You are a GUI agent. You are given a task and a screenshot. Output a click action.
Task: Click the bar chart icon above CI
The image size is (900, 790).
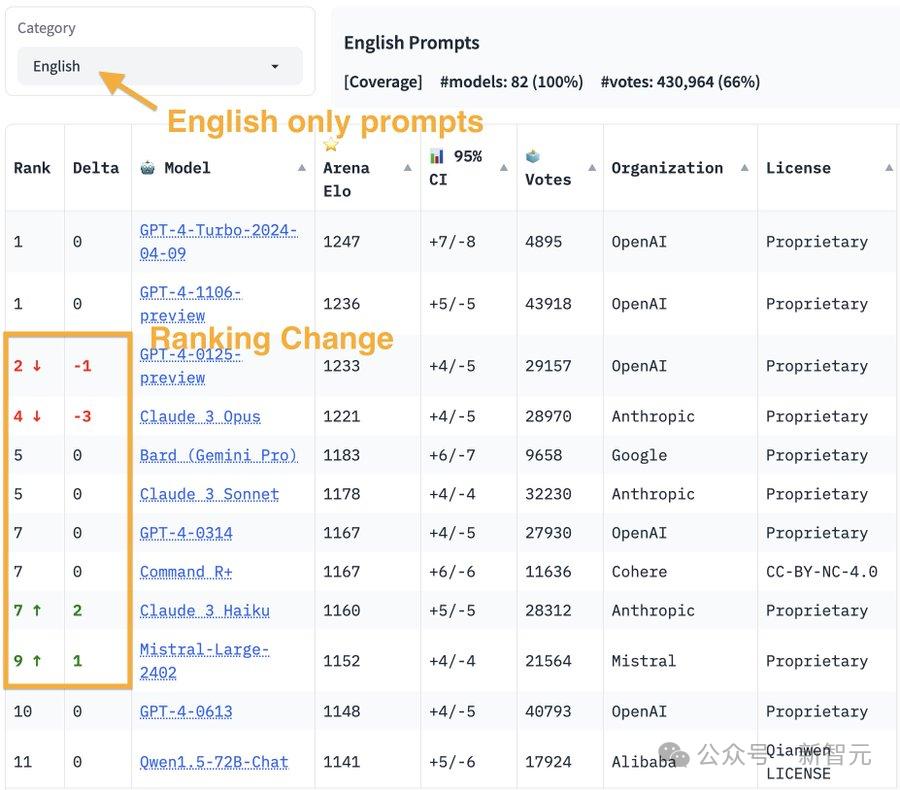(x=437, y=156)
